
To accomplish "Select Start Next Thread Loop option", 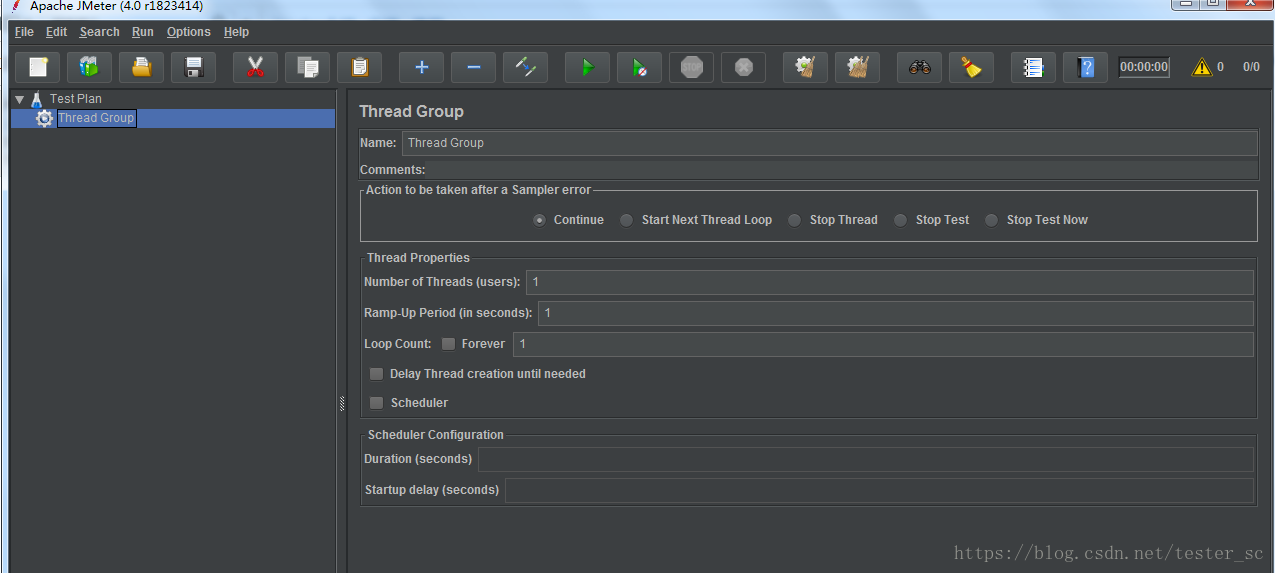I will click(x=626, y=220).
